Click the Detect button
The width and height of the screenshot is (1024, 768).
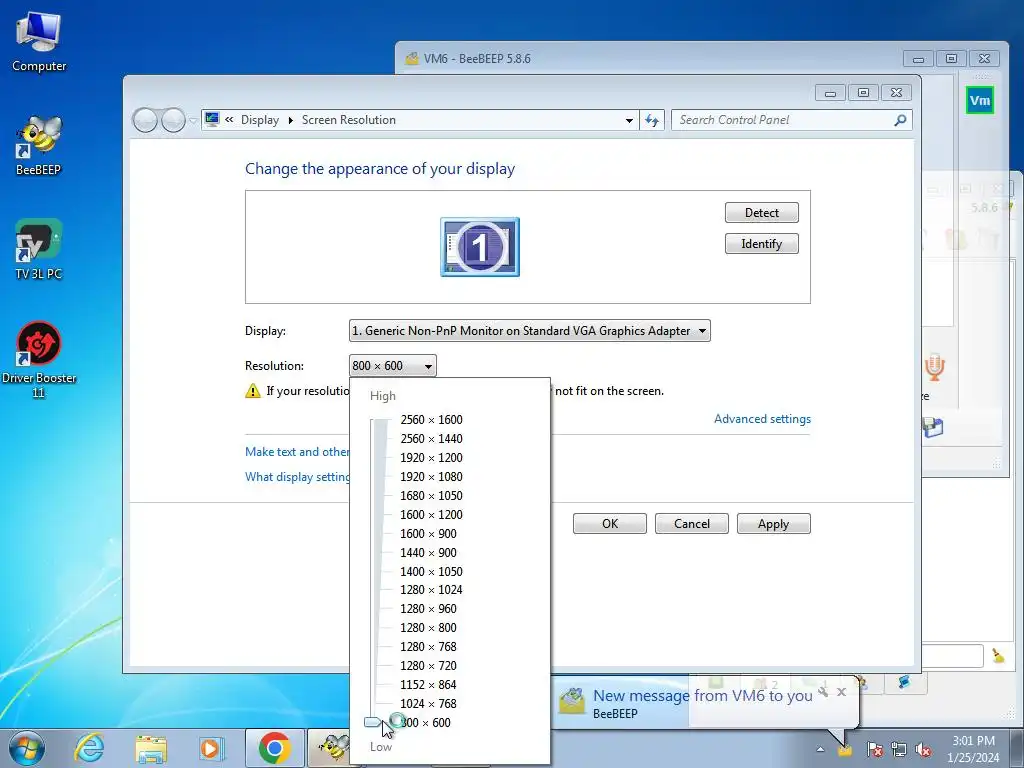pyautogui.click(x=761, y=213)
